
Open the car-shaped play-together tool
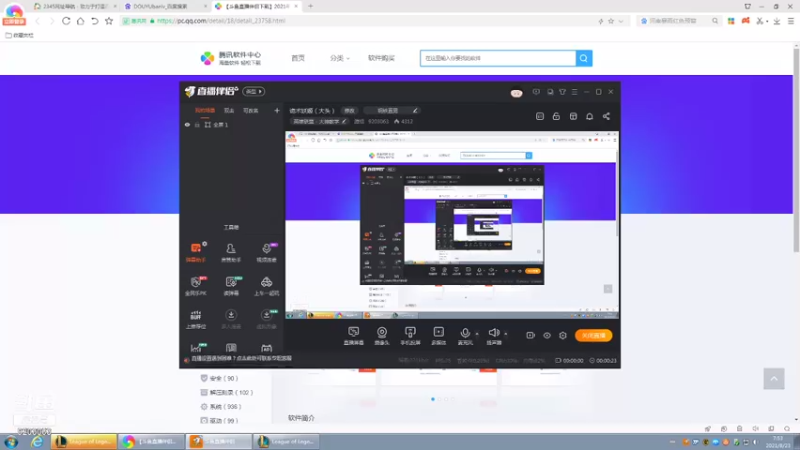(266, 286)
